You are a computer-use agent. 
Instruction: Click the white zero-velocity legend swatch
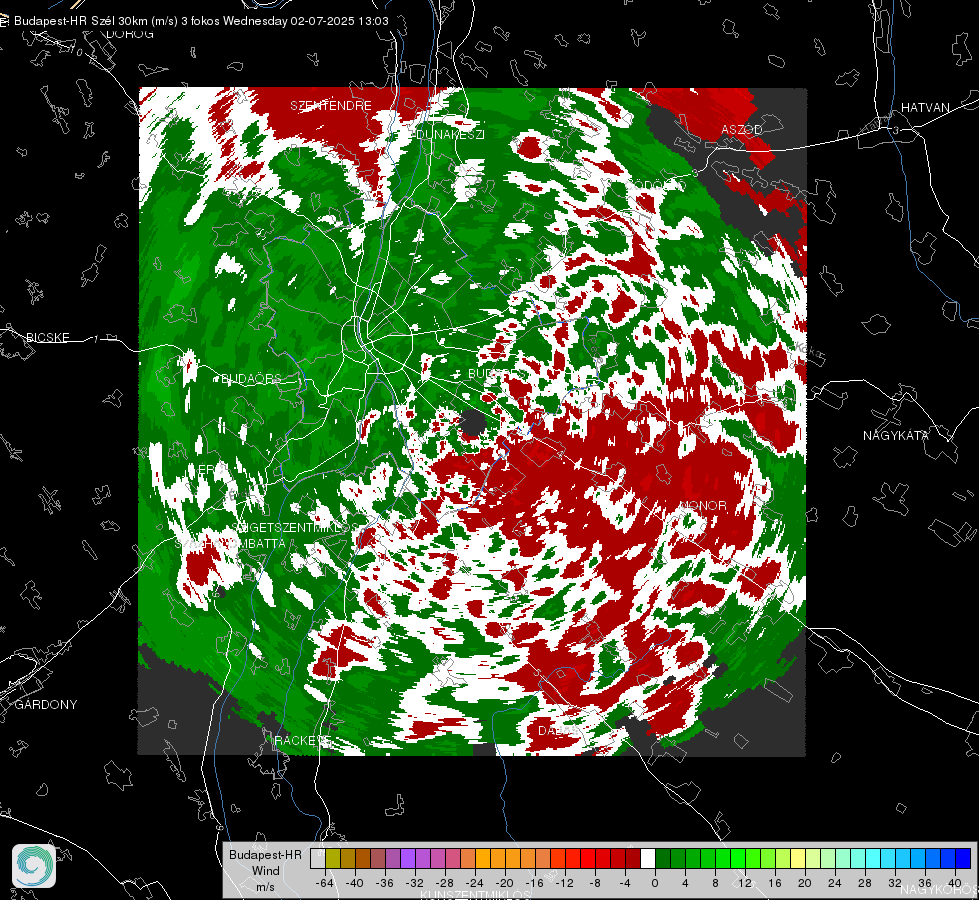click(x=648, y=859)
